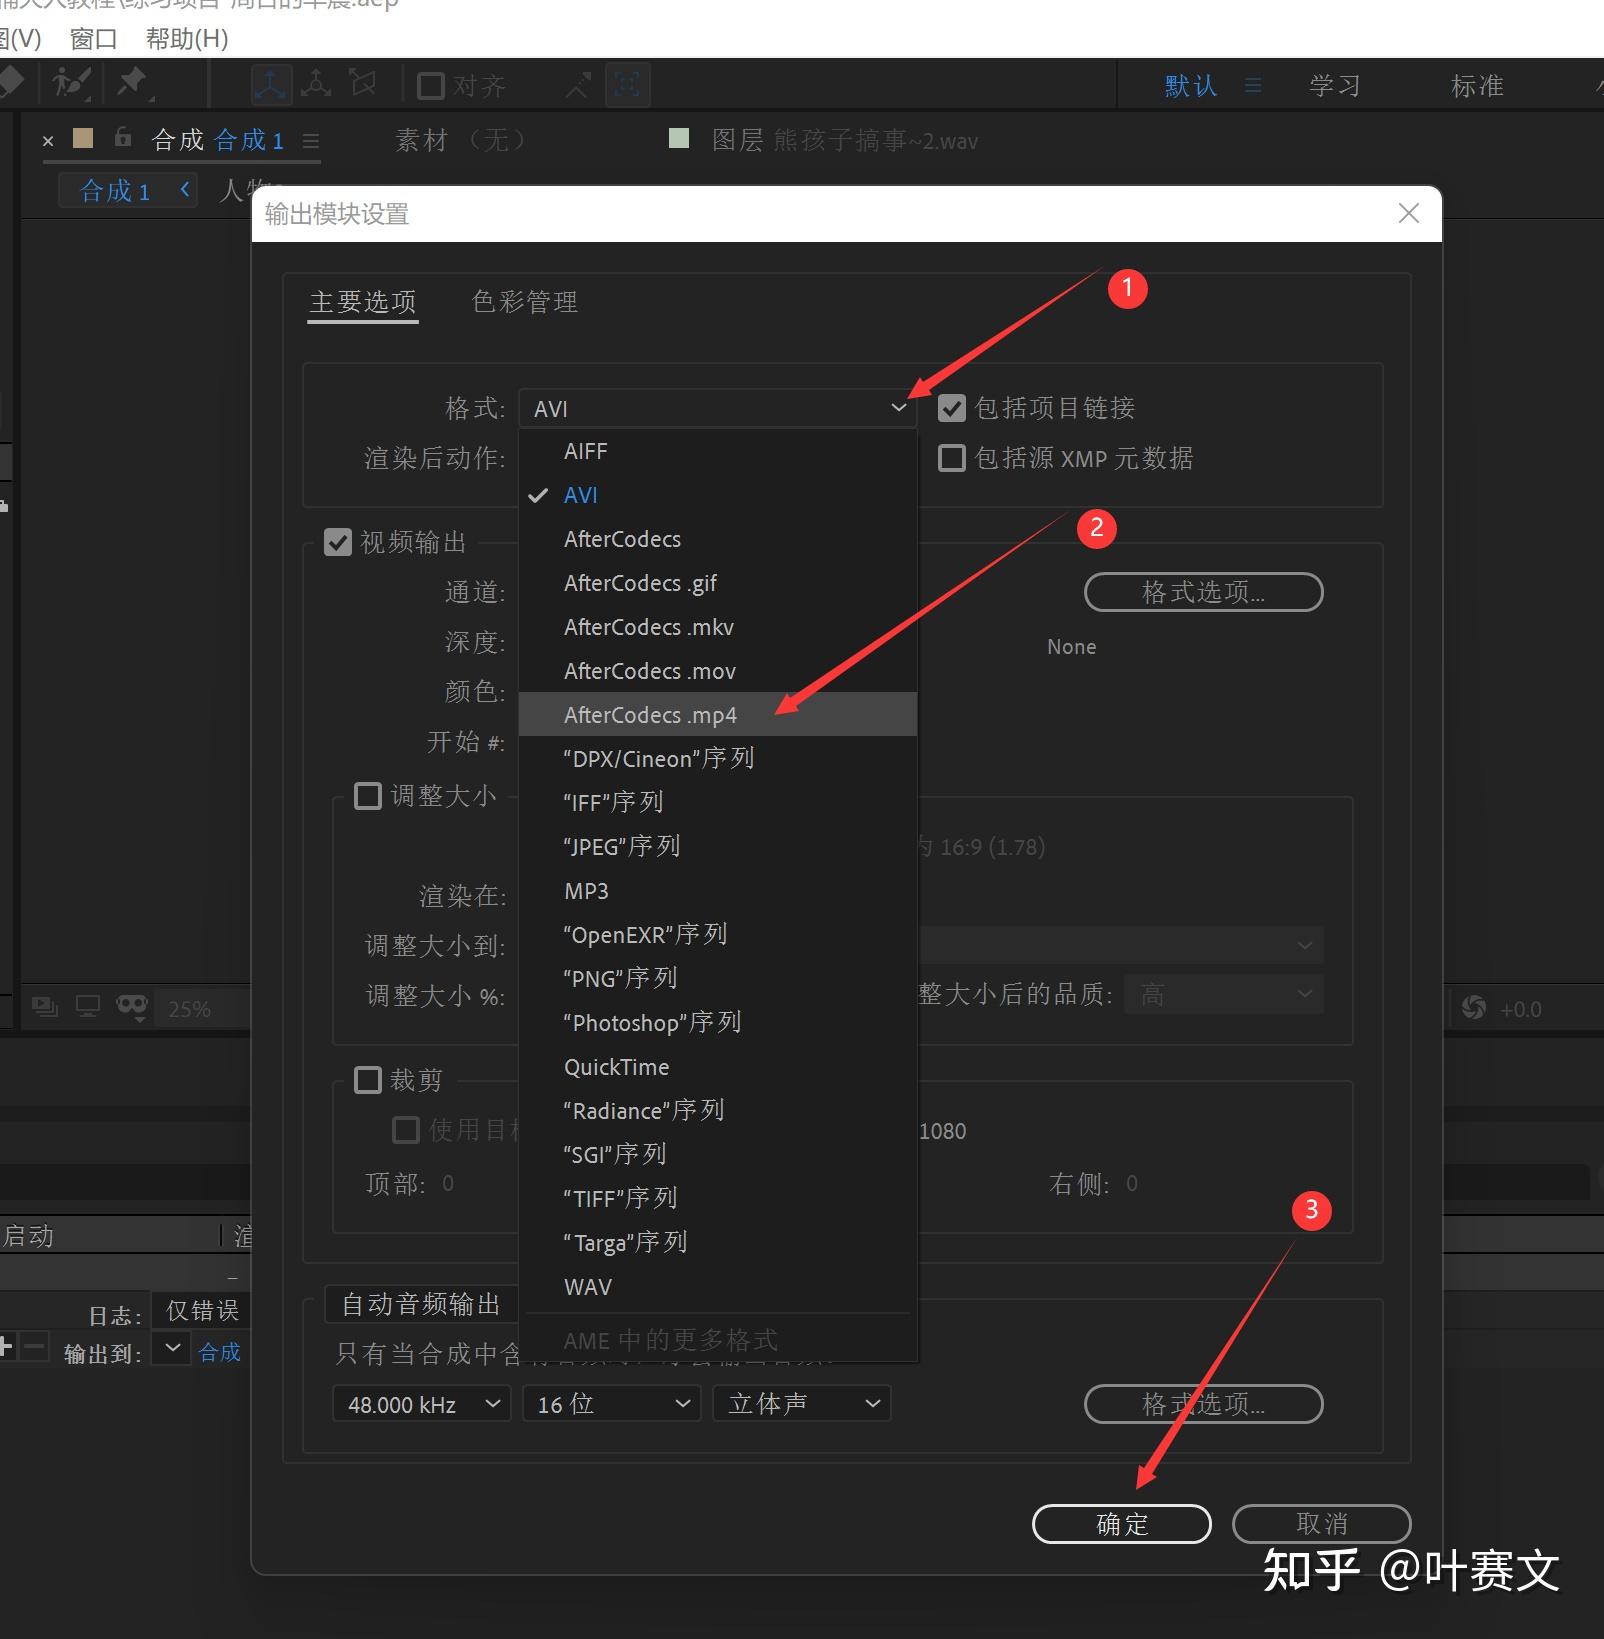
Task: Activate the local axis mode icon
Action: [x=270, y=83]
